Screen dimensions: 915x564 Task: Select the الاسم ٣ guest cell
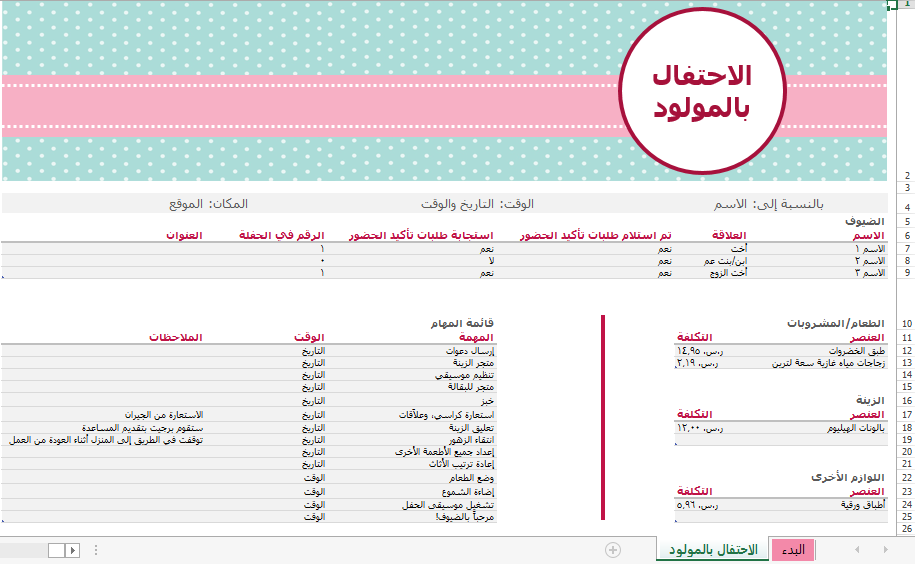[870, 272]
